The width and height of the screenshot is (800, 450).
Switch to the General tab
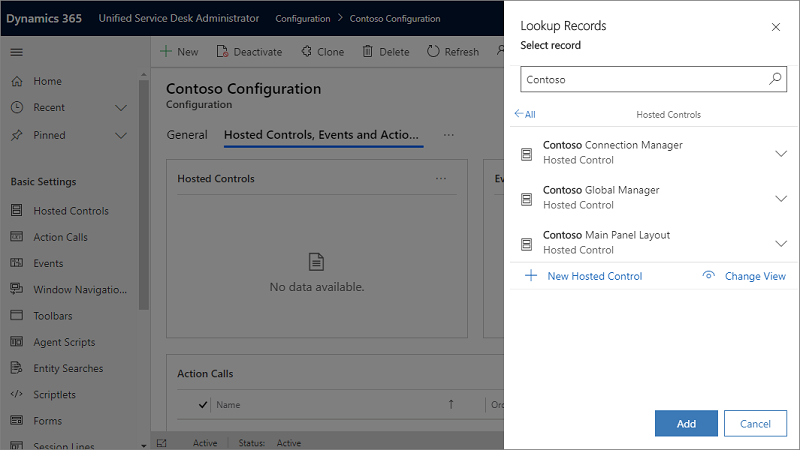[187, 135]
